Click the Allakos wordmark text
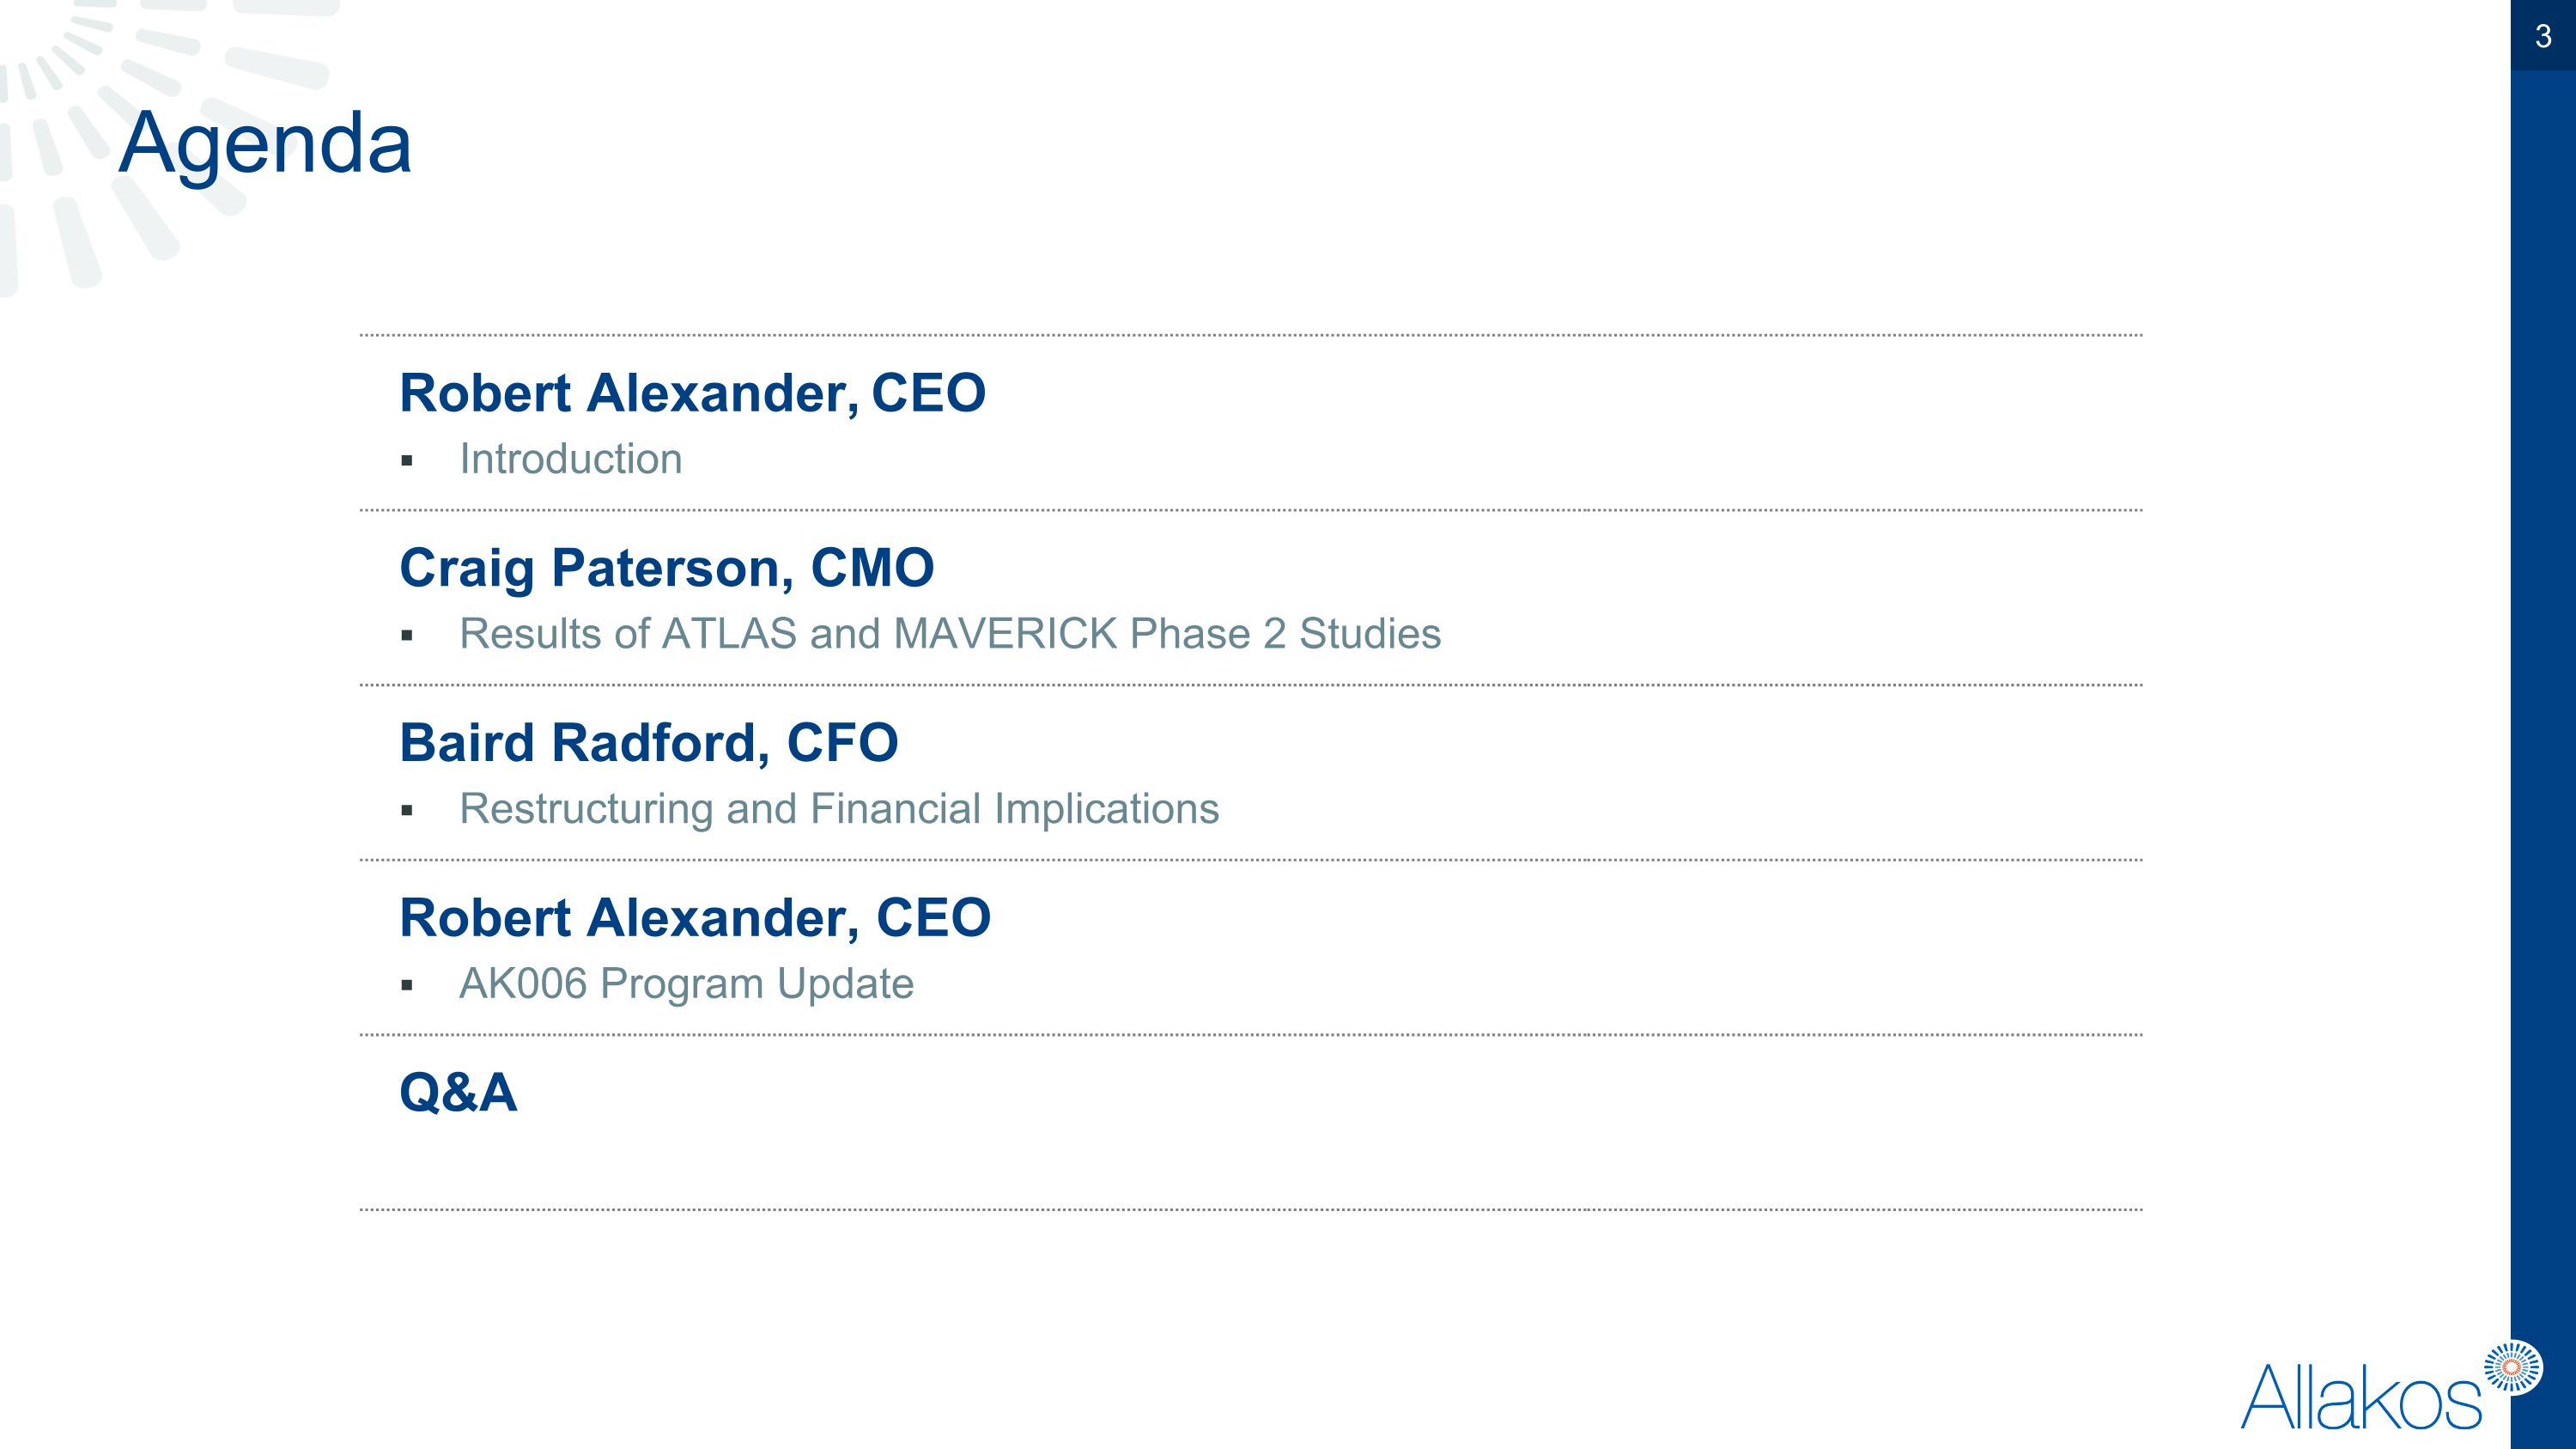 (x=2361, y=1398)
